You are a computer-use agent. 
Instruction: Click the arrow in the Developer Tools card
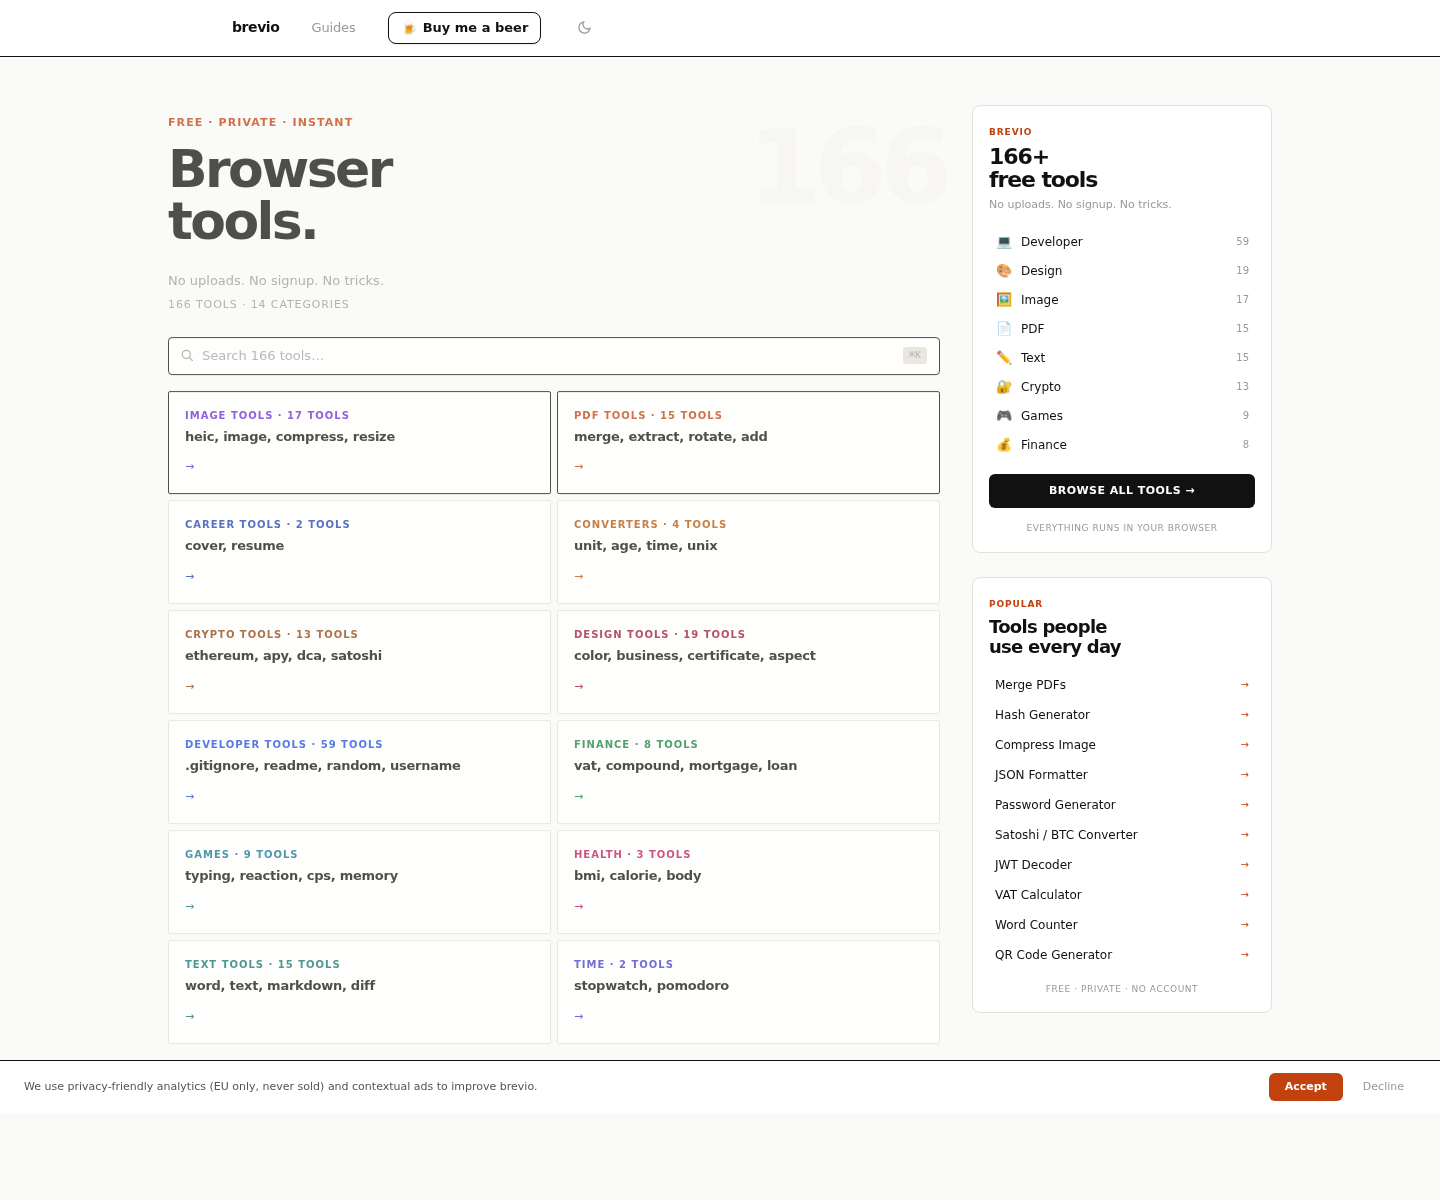click(190, 797)
